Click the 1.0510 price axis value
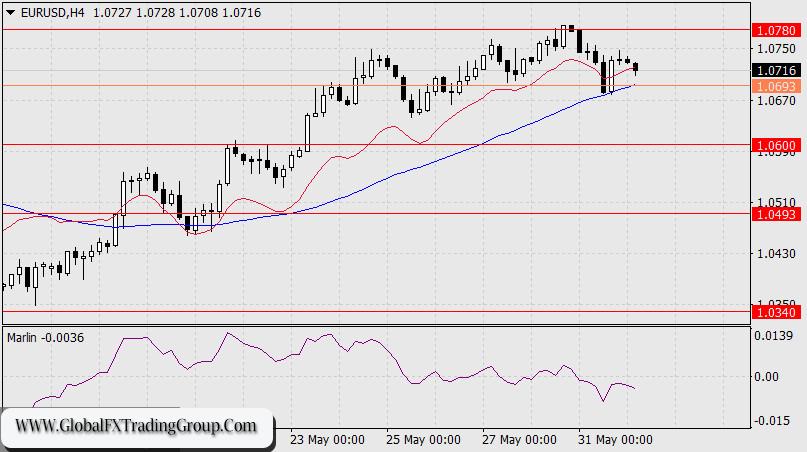 (776, 202)
